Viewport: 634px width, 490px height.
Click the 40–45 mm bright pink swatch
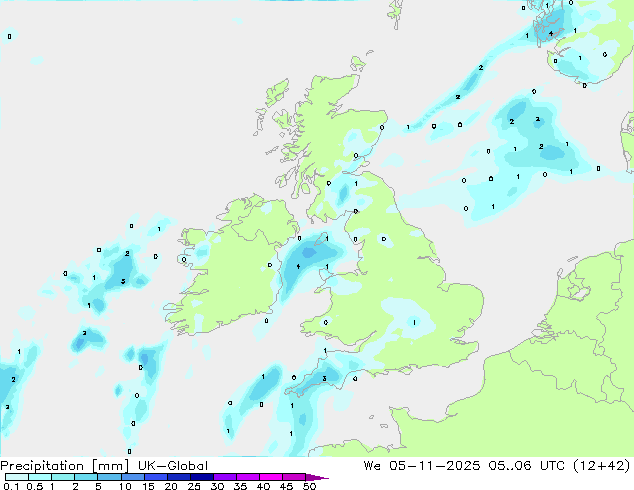pos(271,477)
